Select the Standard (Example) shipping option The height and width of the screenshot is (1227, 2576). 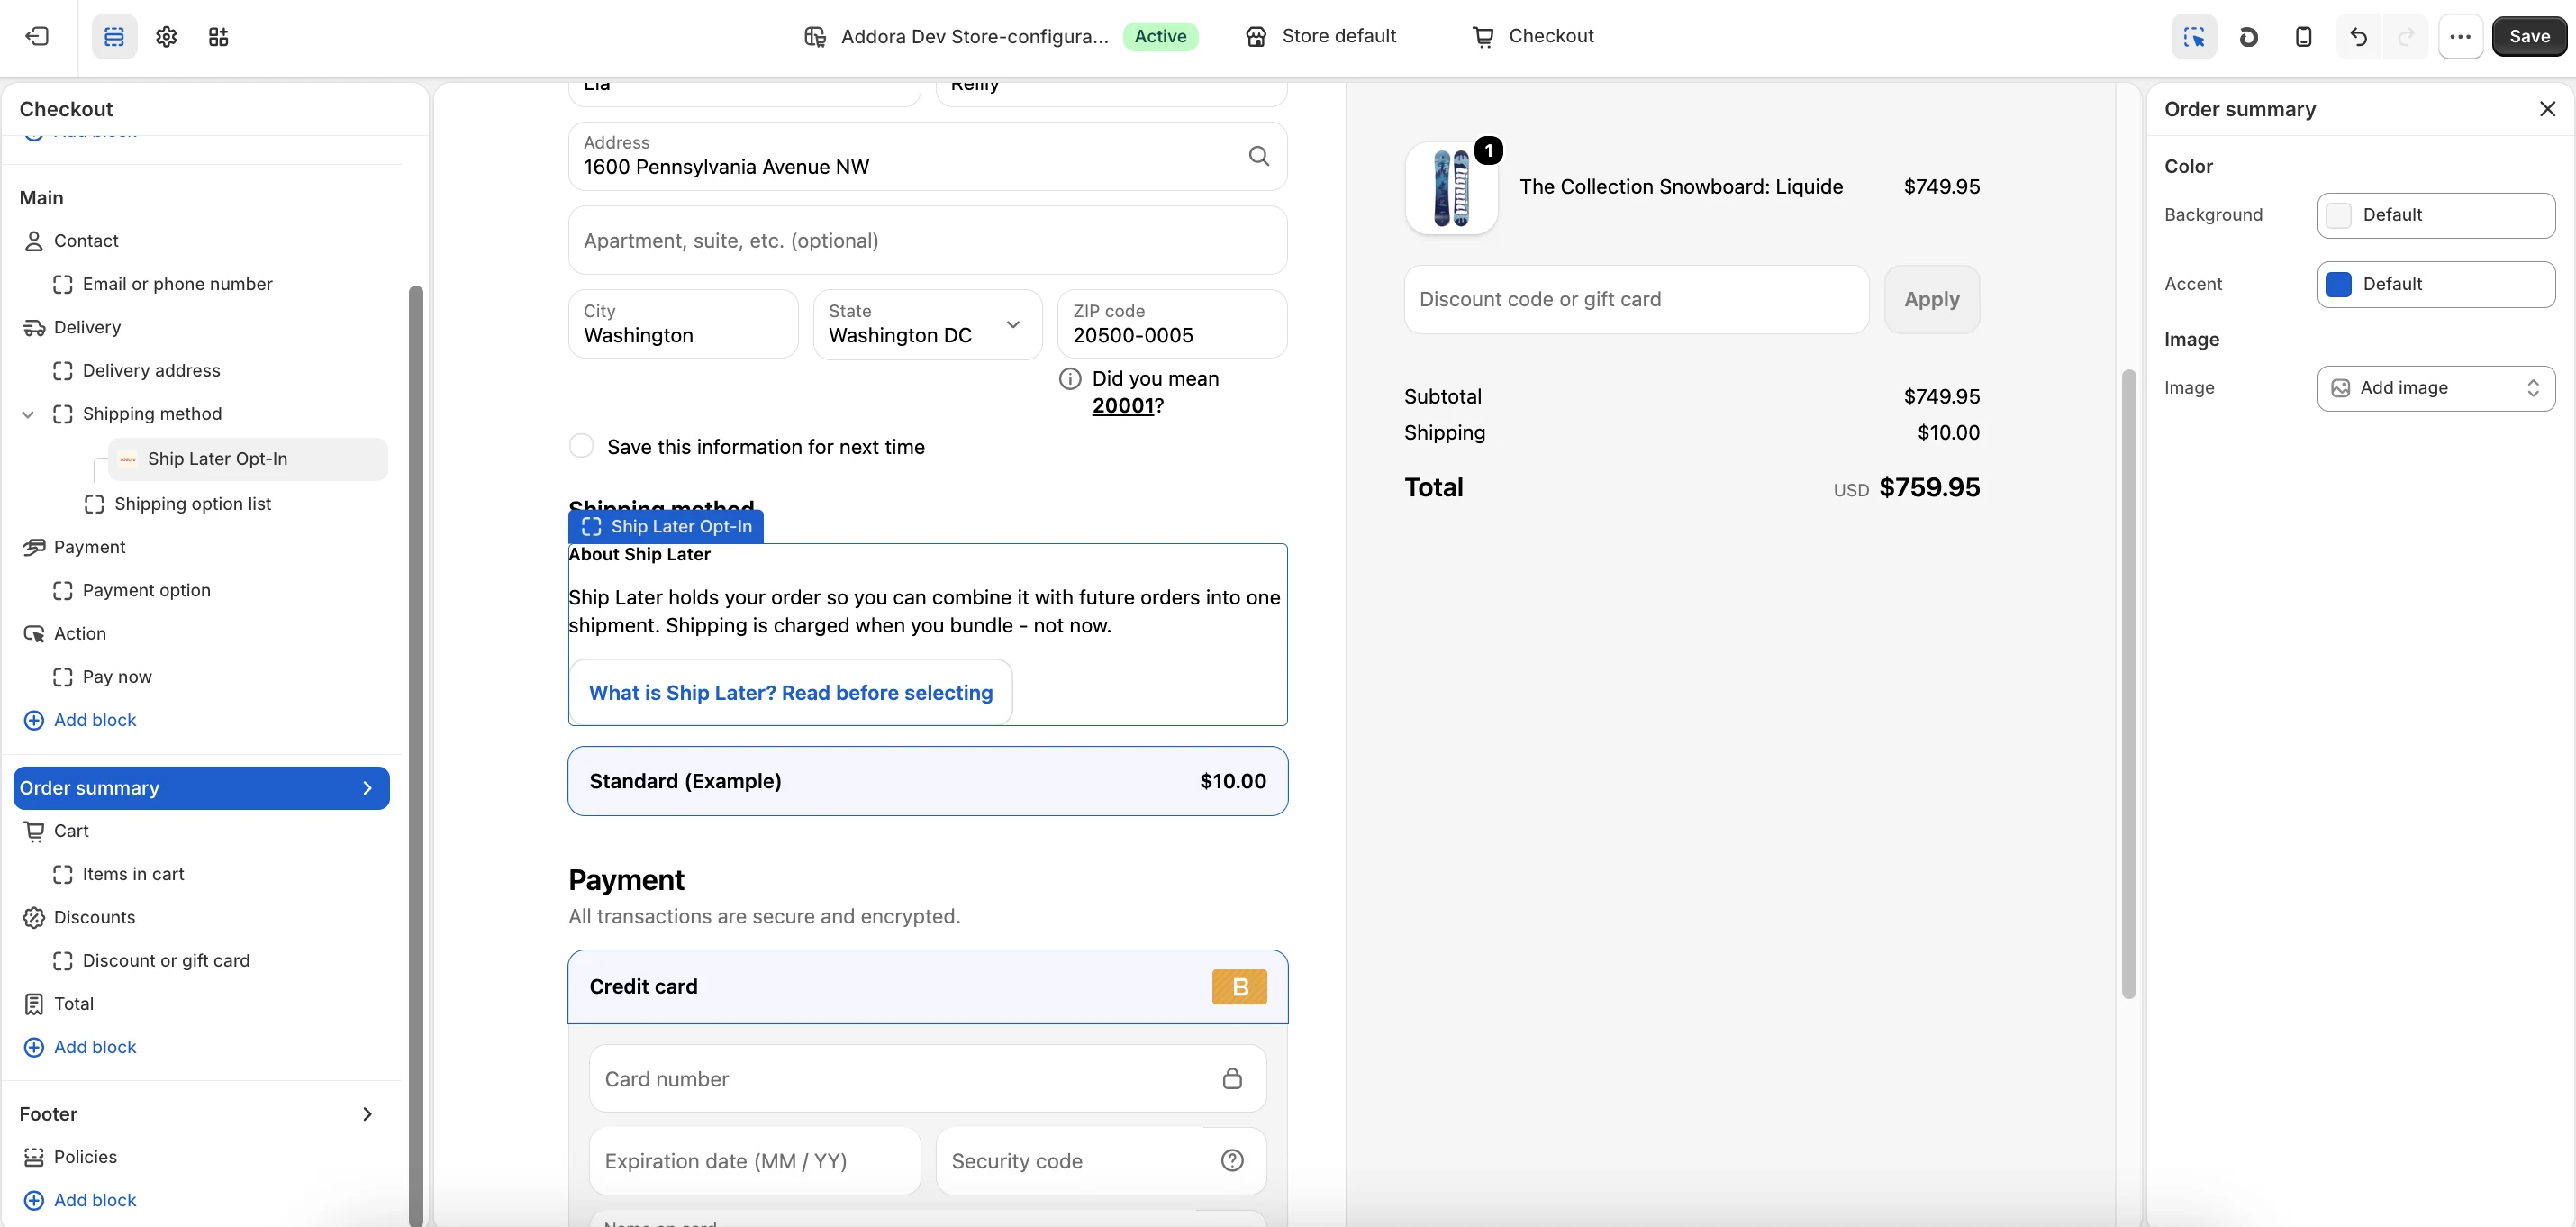927,781
